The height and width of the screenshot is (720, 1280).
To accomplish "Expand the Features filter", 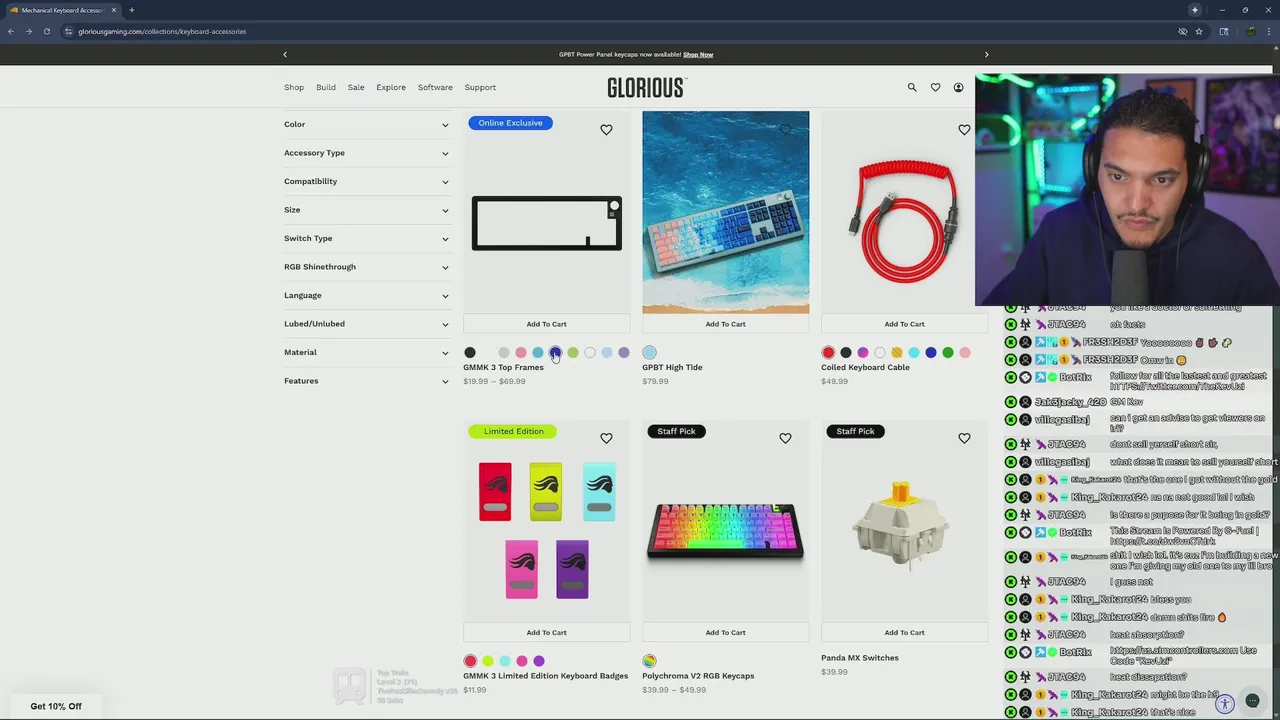I will click(366, 381).
